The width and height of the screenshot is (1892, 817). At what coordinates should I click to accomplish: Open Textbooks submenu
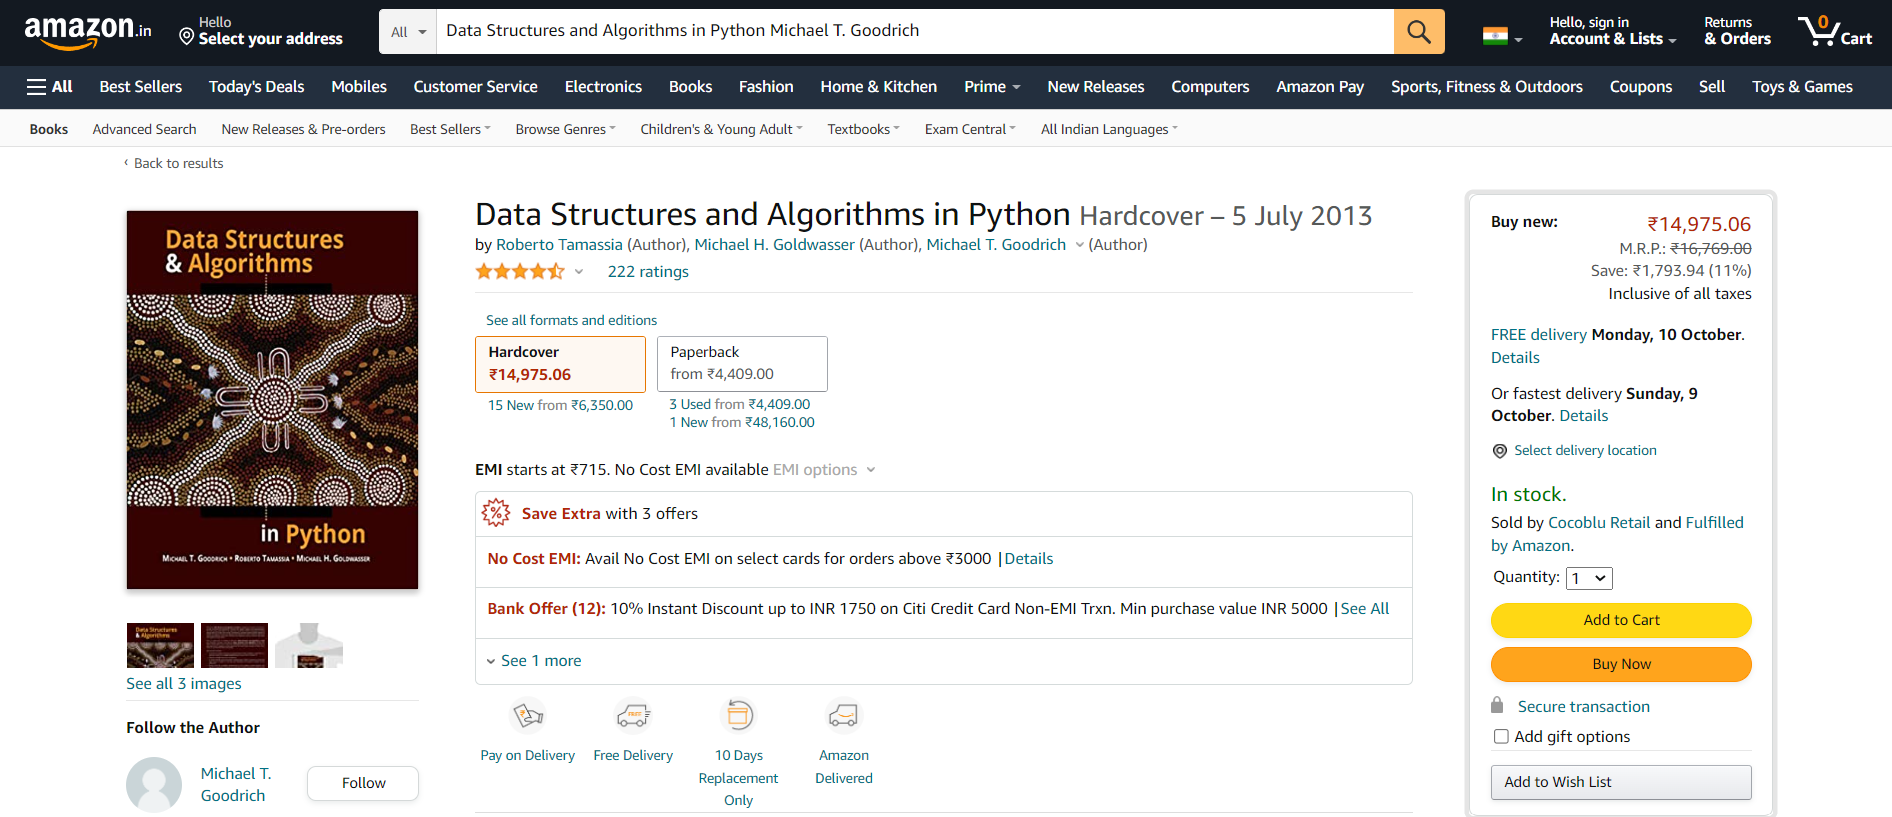pos(863,129)
